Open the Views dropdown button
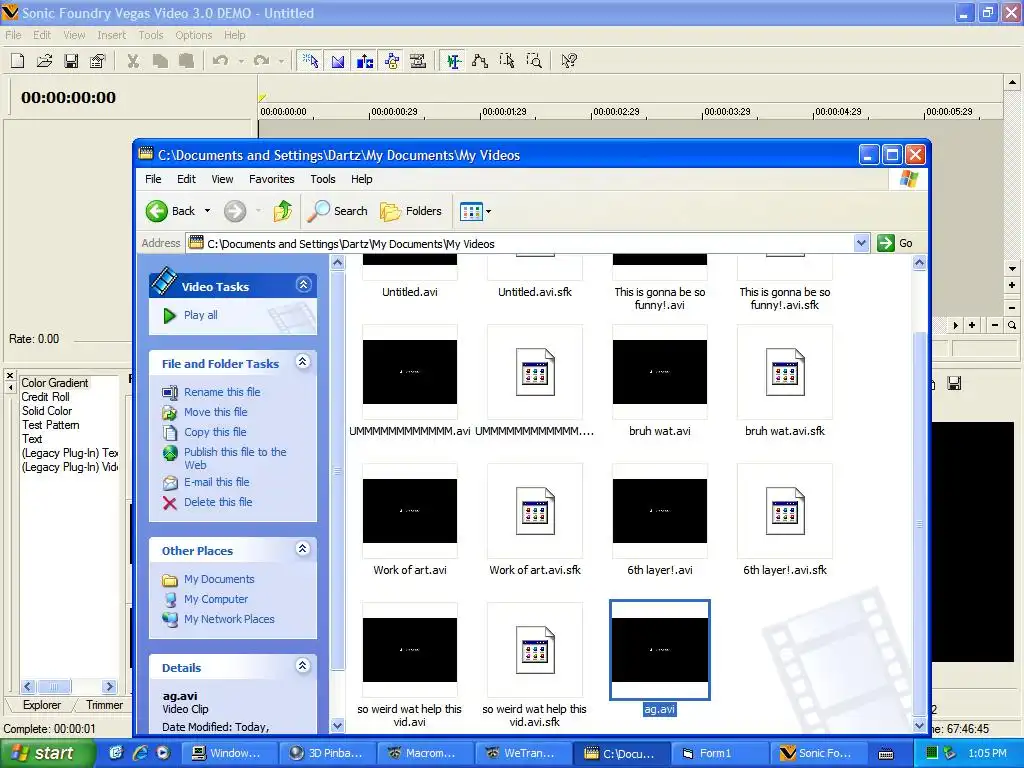1024x768 pixels. [475, 211]
